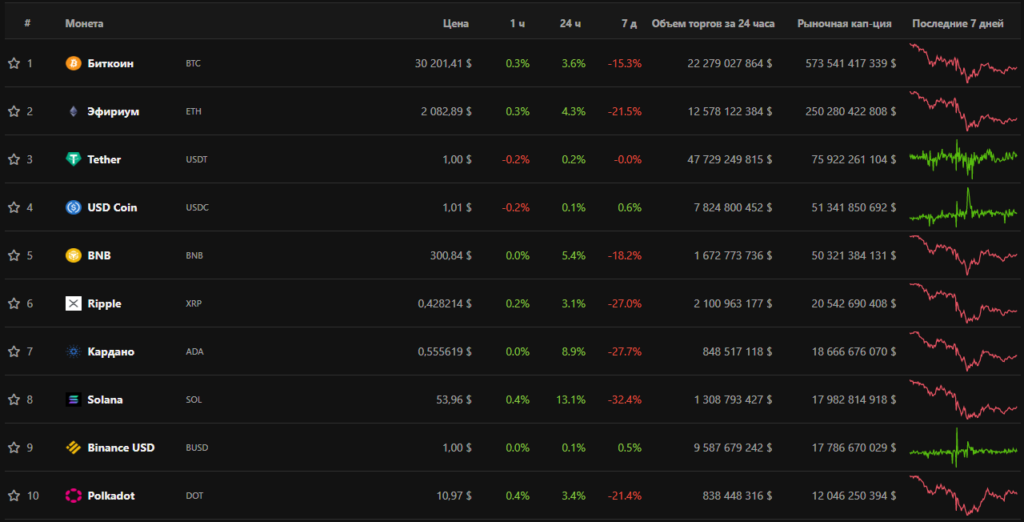1024x522 pixels.
Task: Click the price 2 082,89 $
Action: [x=447, y=112]
